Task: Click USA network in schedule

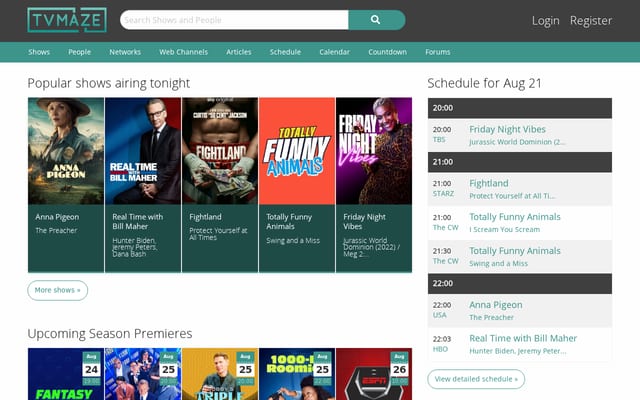Action: pos(440,315)
